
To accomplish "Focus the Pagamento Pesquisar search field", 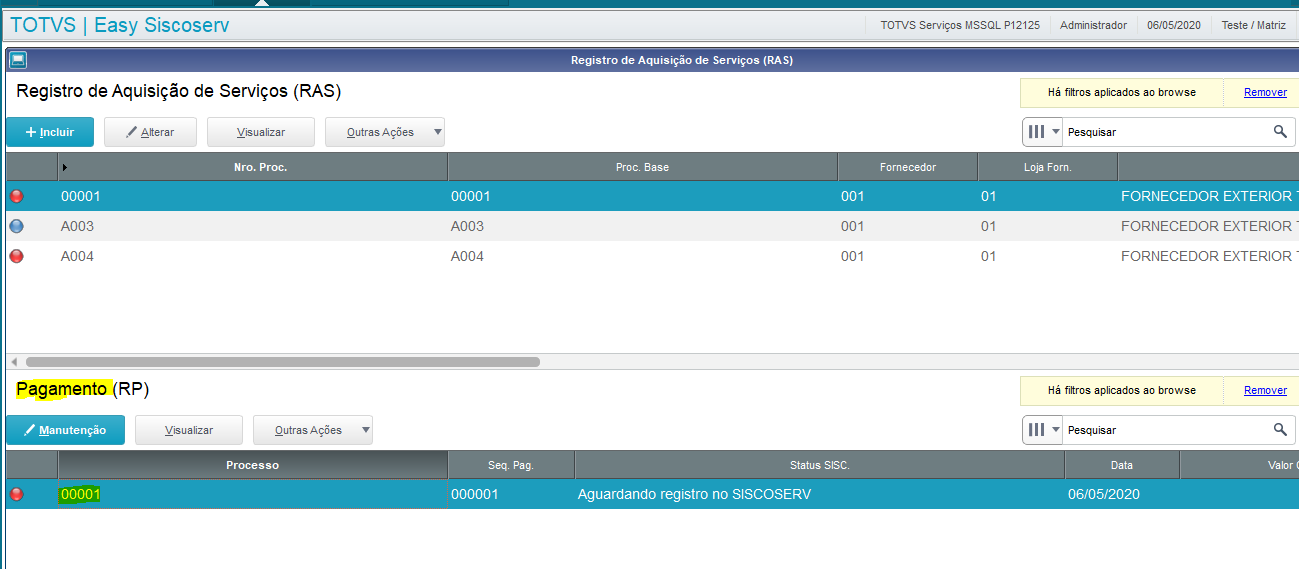I will tap(1166, 430).
